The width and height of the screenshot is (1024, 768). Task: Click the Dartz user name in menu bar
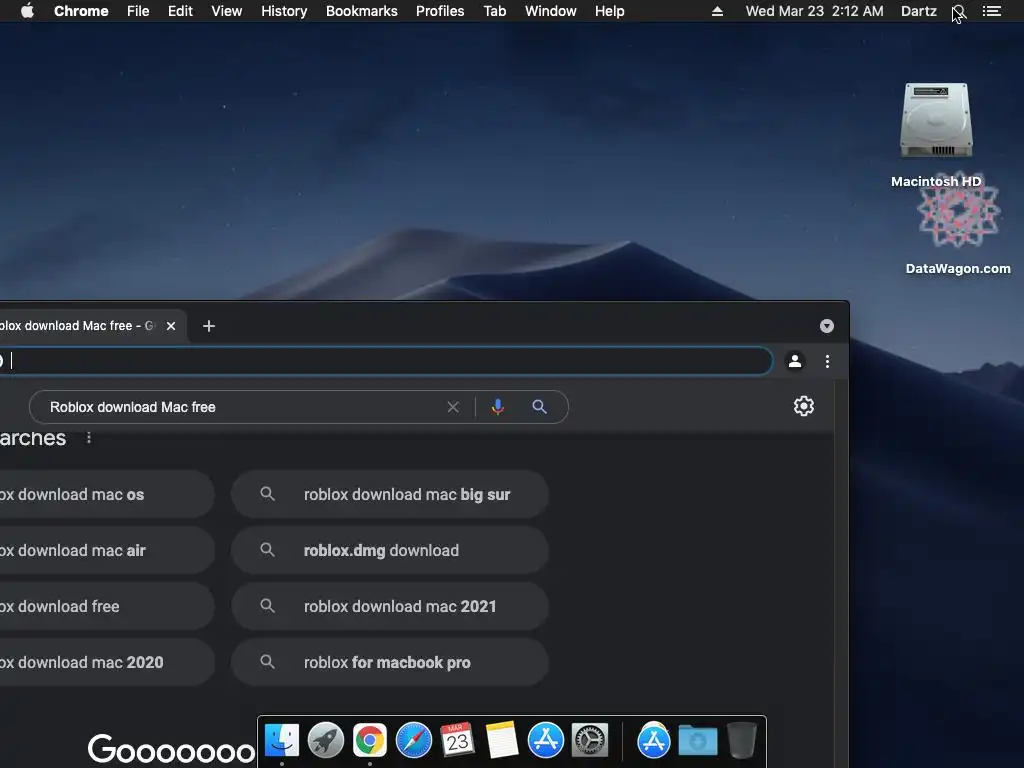tap(918, 11)
